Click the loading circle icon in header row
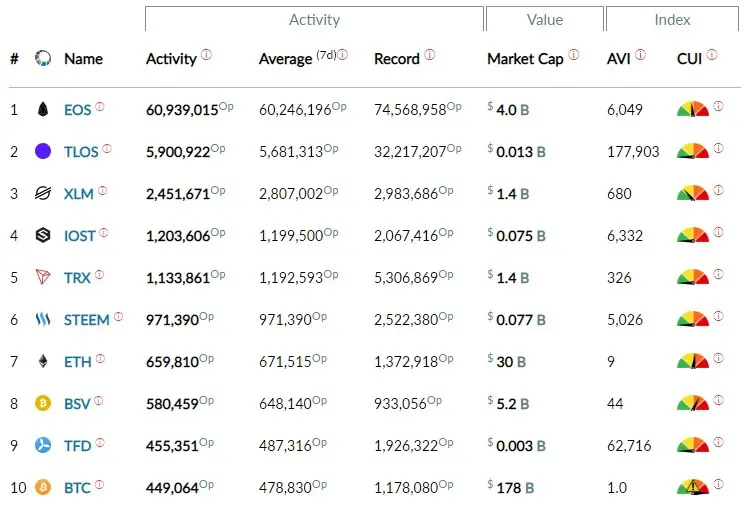This screenshot has height=505, width=745. pos(43,58)
